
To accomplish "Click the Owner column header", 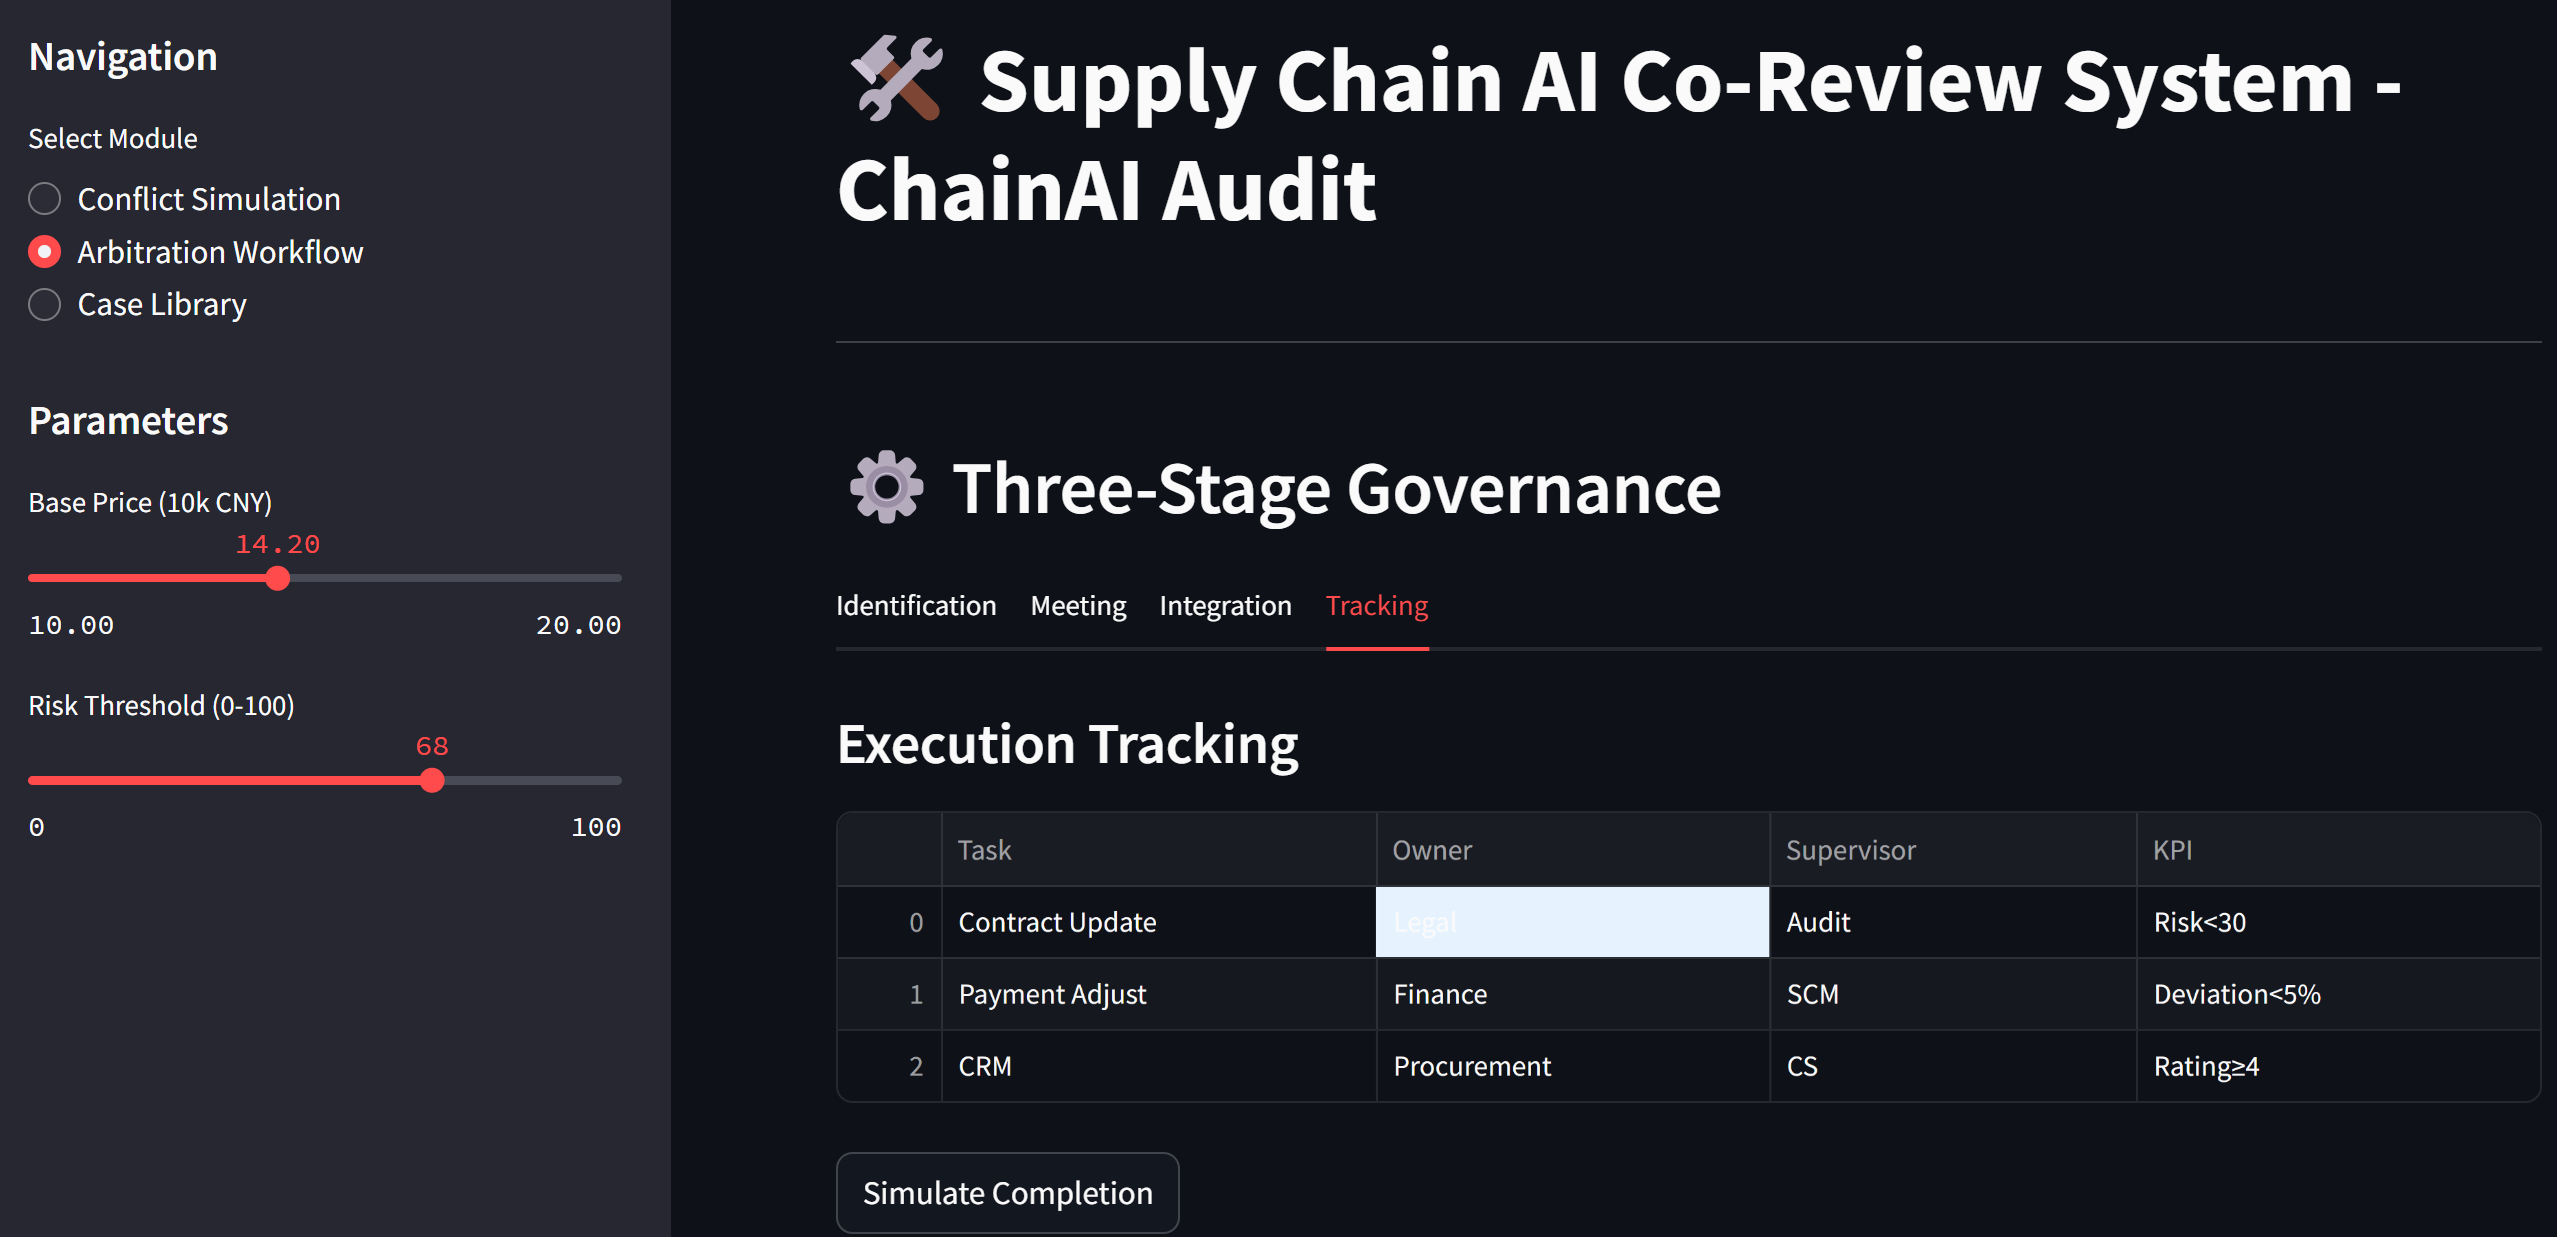I will click(x=1572, y=850).
